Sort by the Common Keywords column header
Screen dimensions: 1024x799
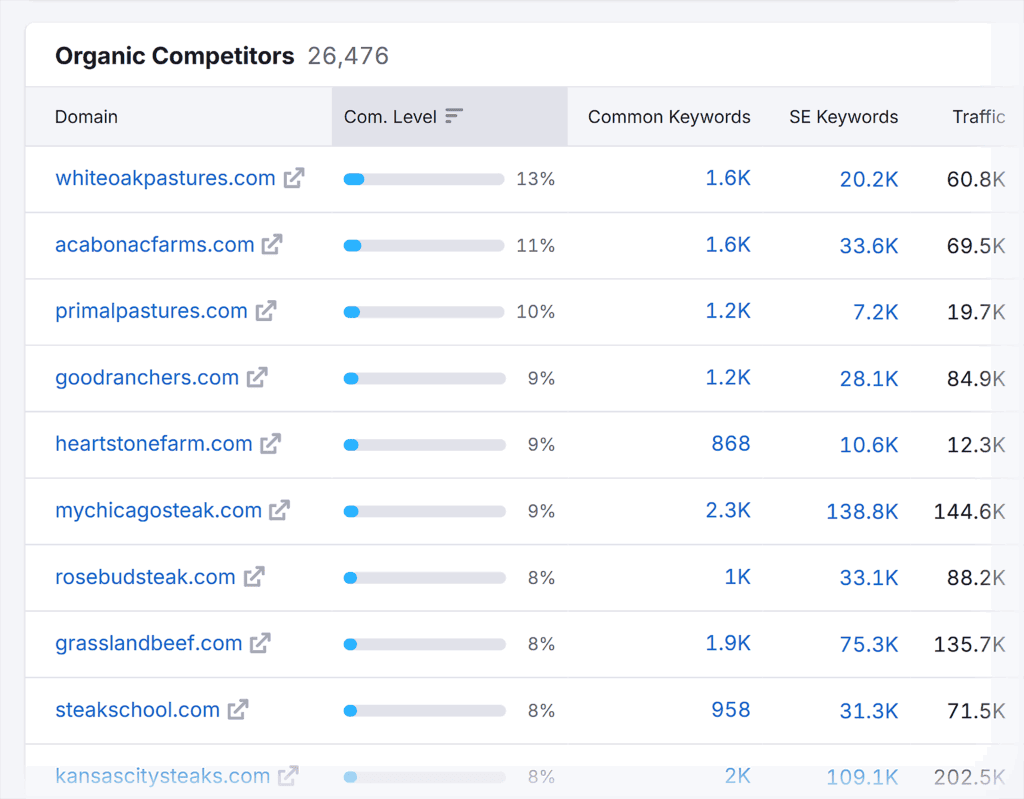point(669,116)
